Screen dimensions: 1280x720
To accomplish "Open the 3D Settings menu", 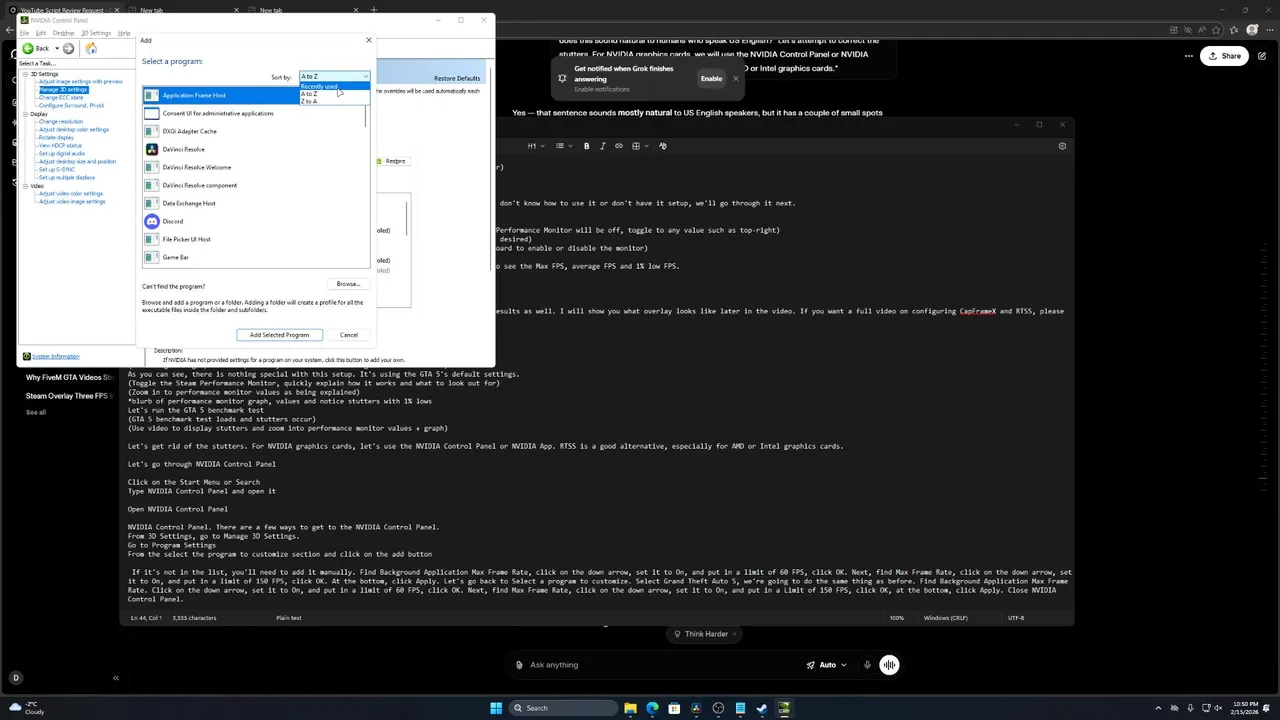I will coord(96,33).
